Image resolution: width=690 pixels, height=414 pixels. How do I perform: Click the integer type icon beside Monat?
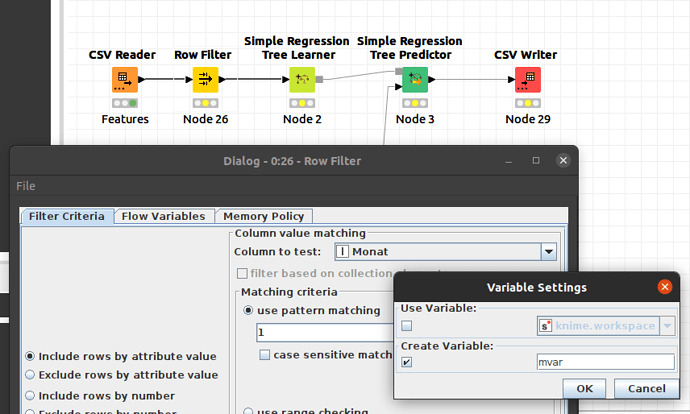tap(342, 252)
